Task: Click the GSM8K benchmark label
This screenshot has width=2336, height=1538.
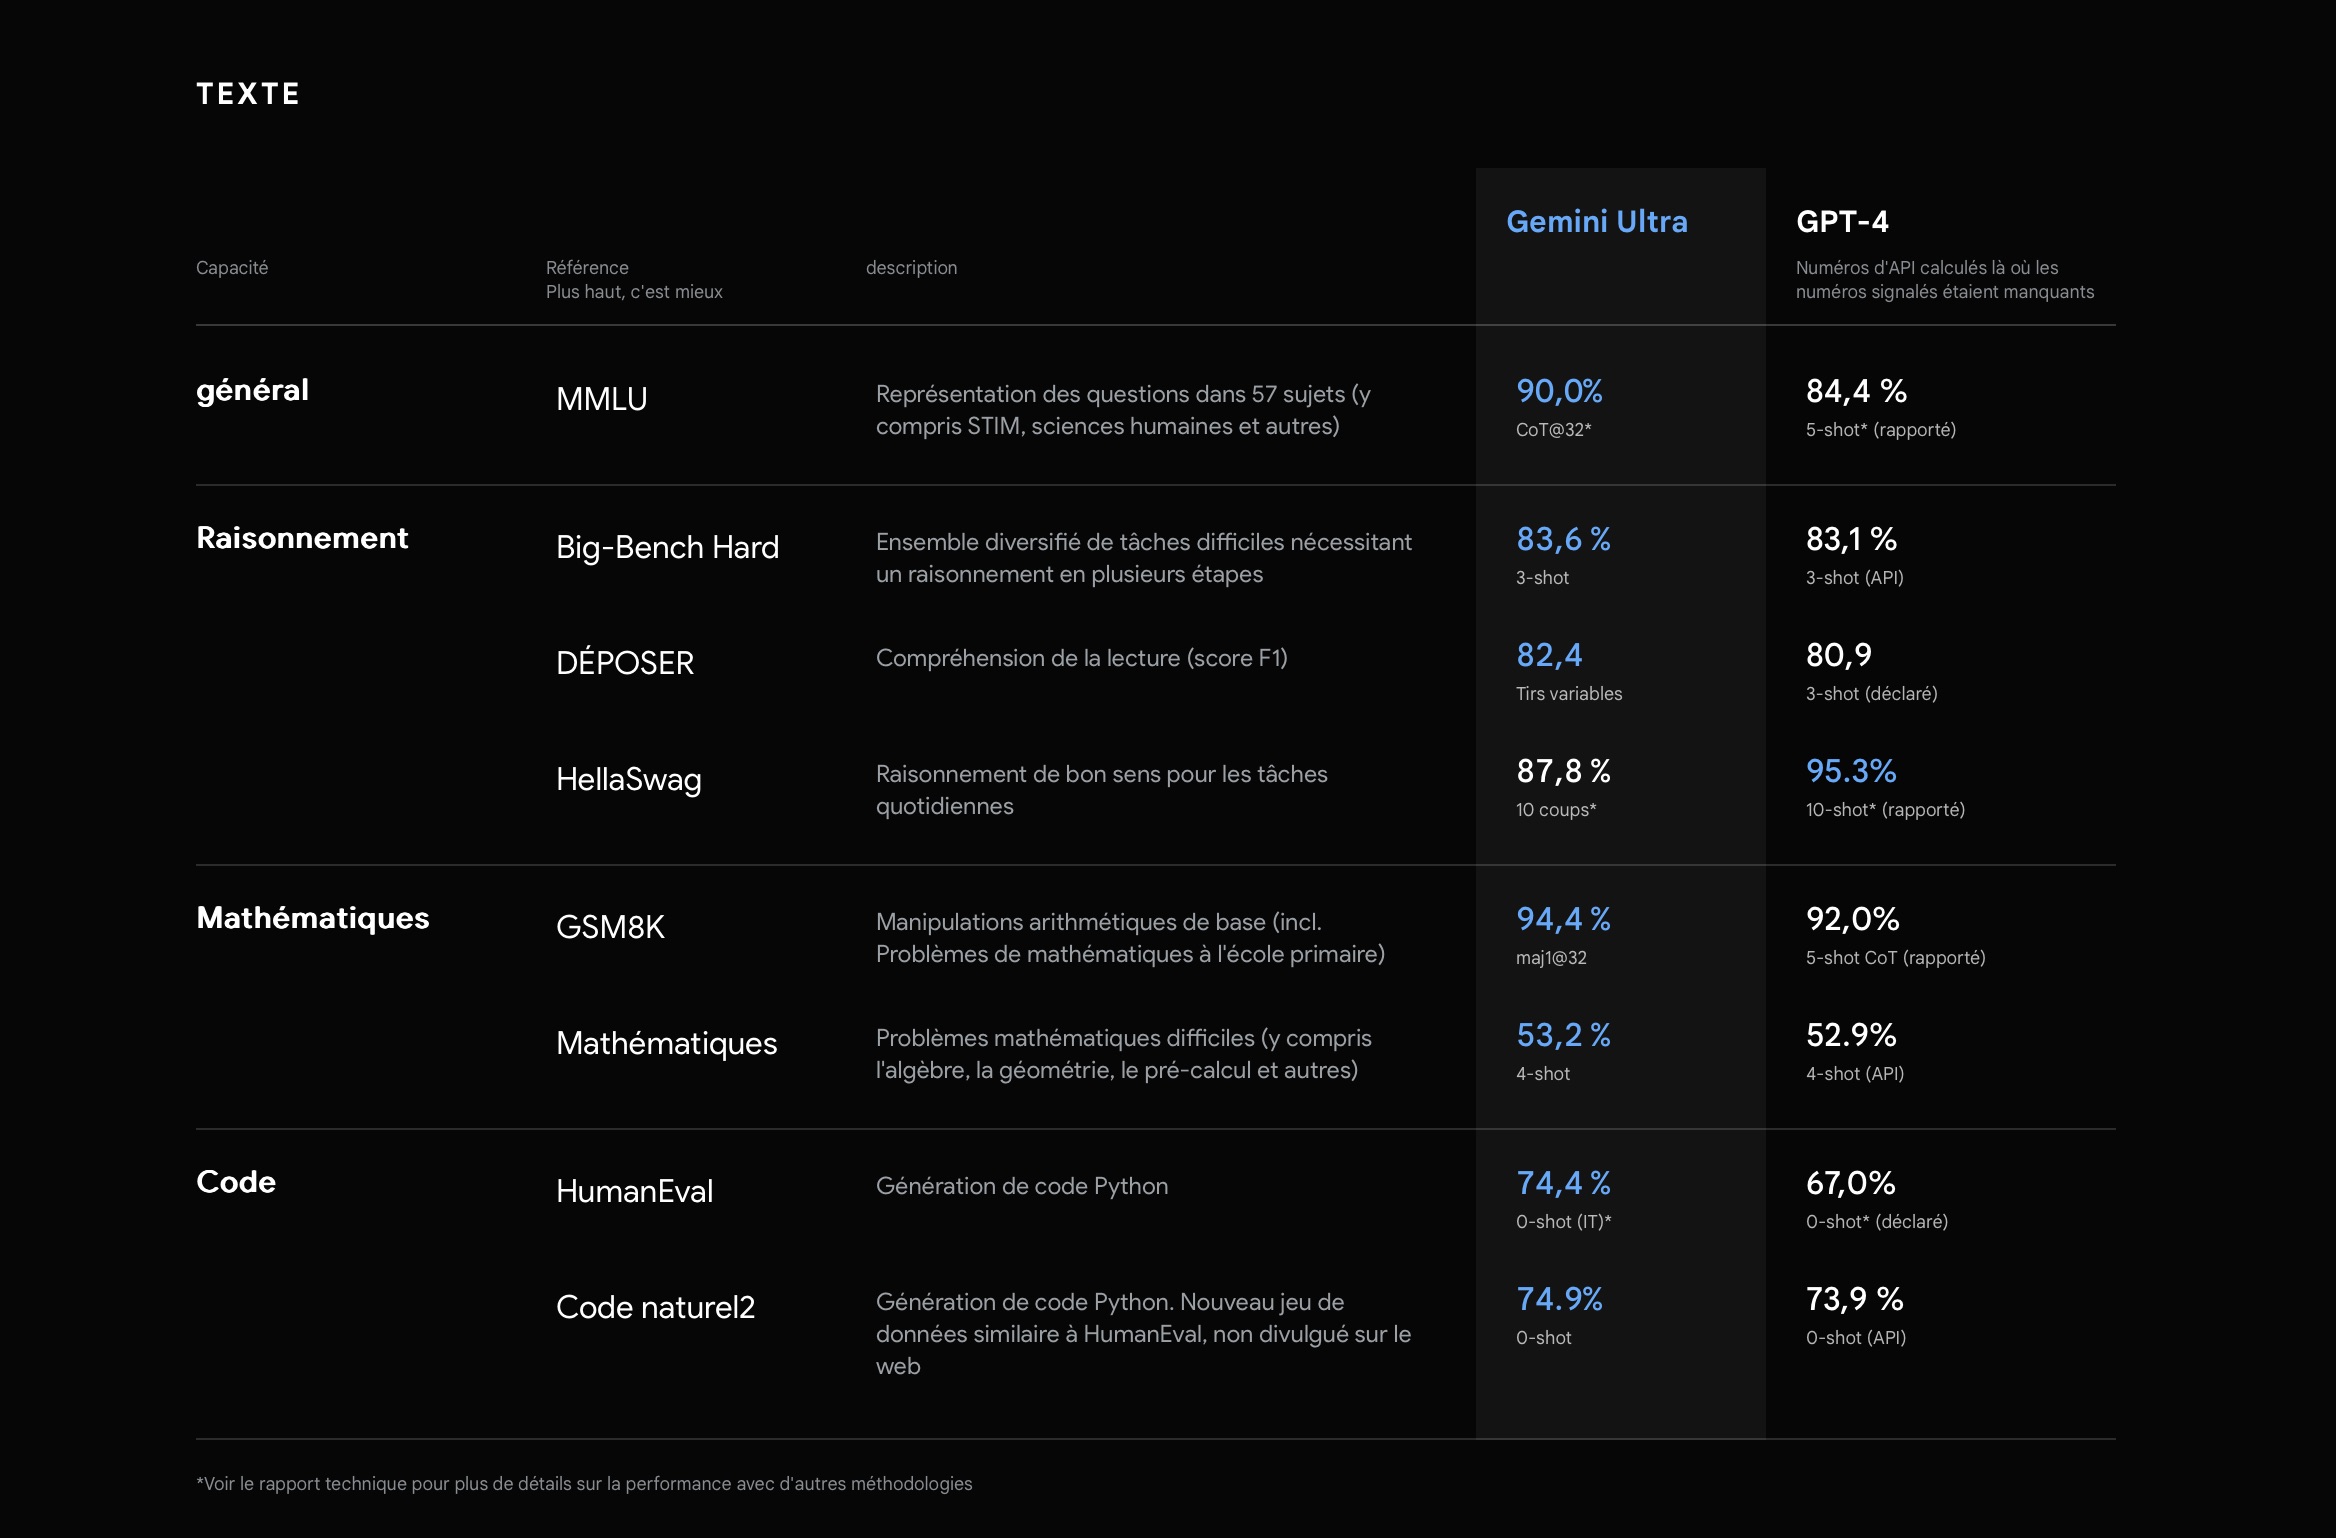Action: coord(610,927)
